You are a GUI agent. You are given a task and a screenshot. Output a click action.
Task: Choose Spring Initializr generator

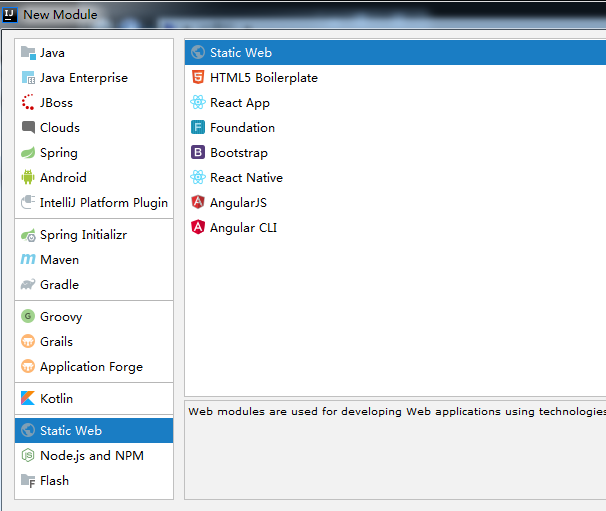pos(94,235)
